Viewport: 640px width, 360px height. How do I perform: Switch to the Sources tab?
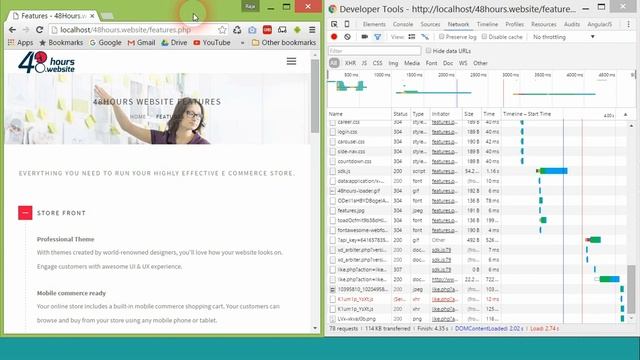click(x=430, y=24)
